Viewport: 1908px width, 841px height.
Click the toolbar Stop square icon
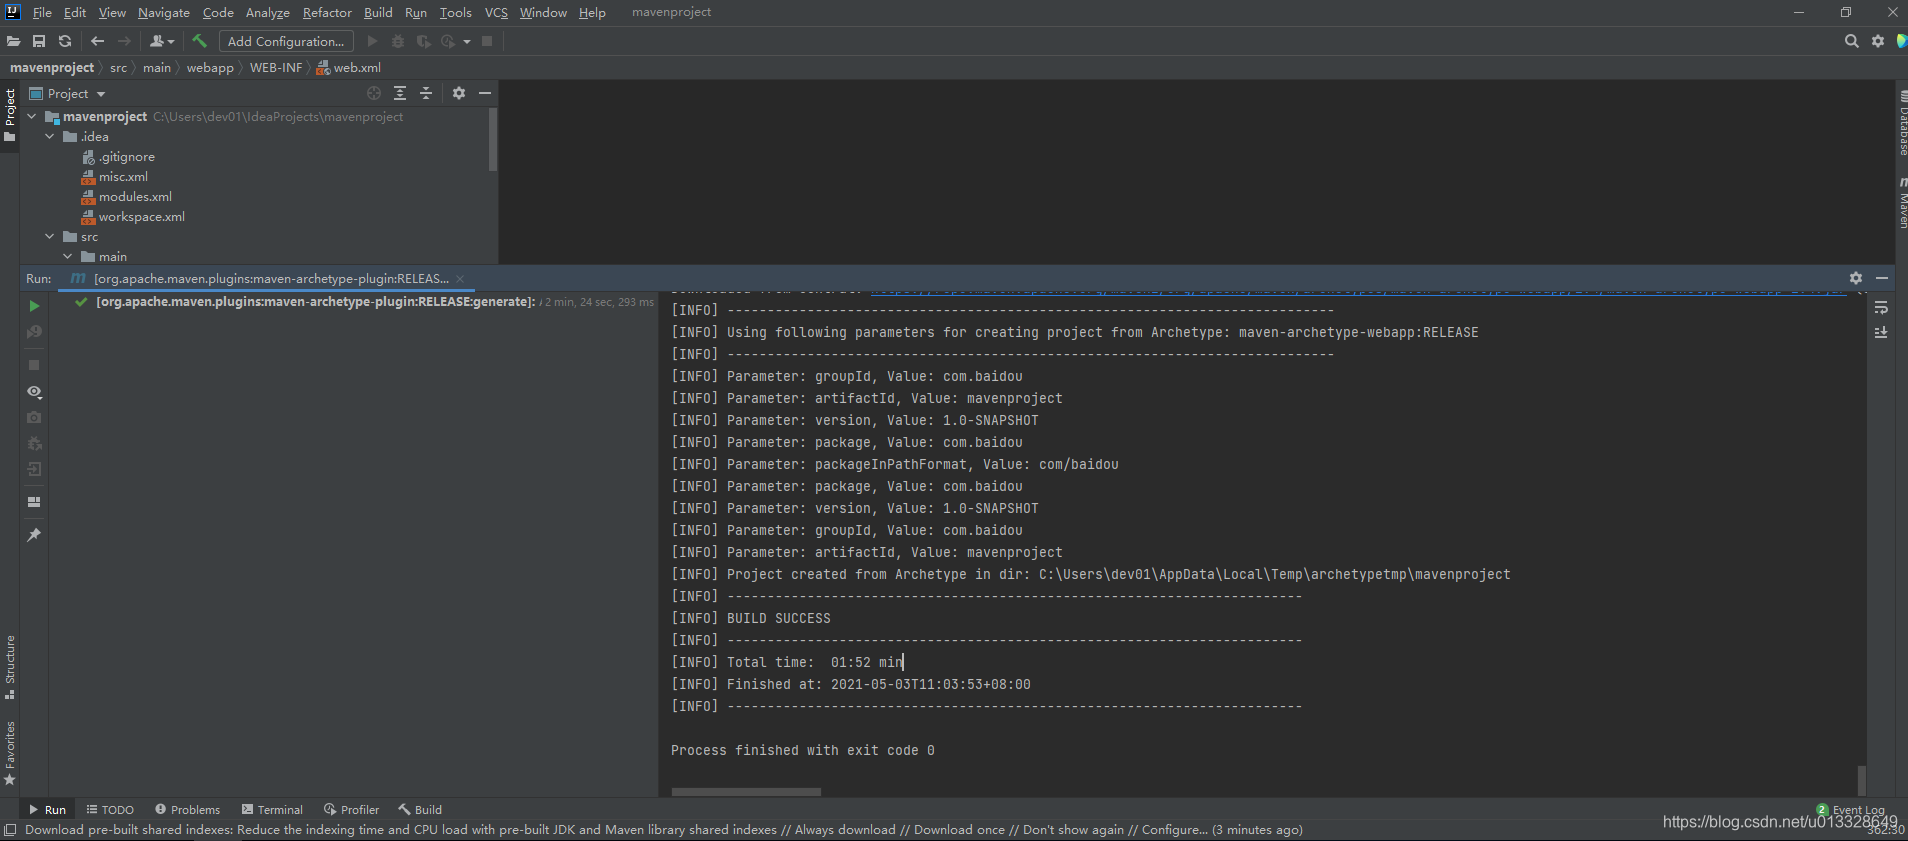(487, 41)
